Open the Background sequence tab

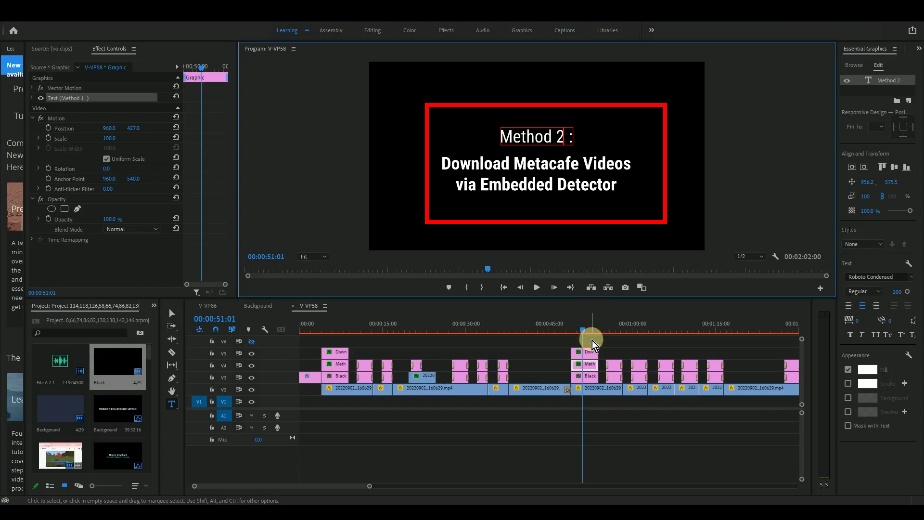click(258, 306)
